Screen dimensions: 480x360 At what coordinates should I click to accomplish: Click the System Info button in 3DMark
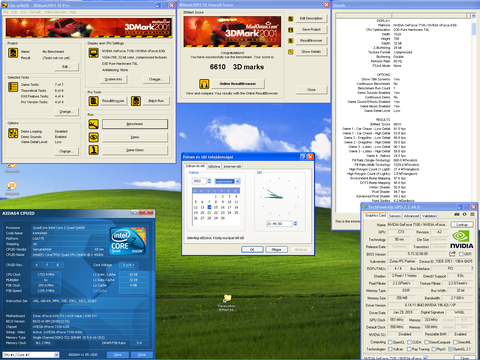(114, 79)
